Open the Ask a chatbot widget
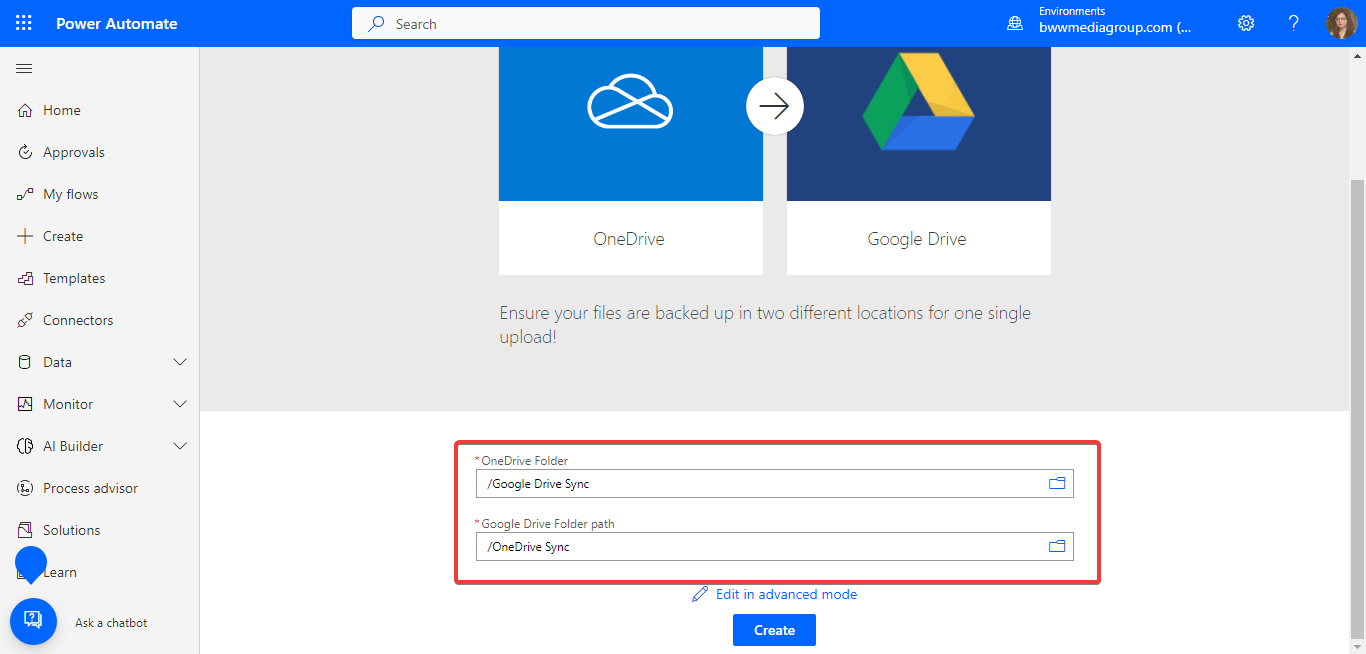 tap(33, 621)
